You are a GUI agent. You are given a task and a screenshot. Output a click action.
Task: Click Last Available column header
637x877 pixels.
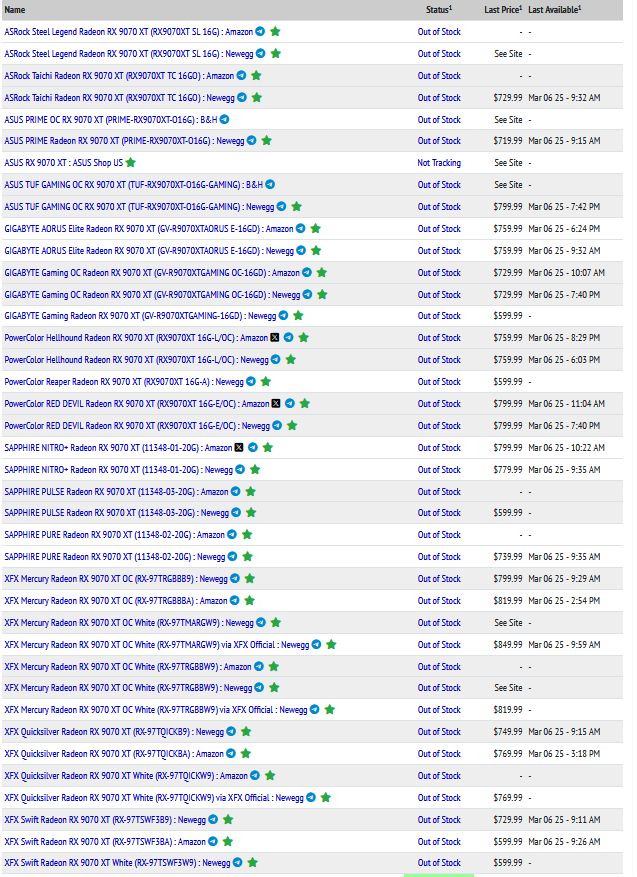555,10
